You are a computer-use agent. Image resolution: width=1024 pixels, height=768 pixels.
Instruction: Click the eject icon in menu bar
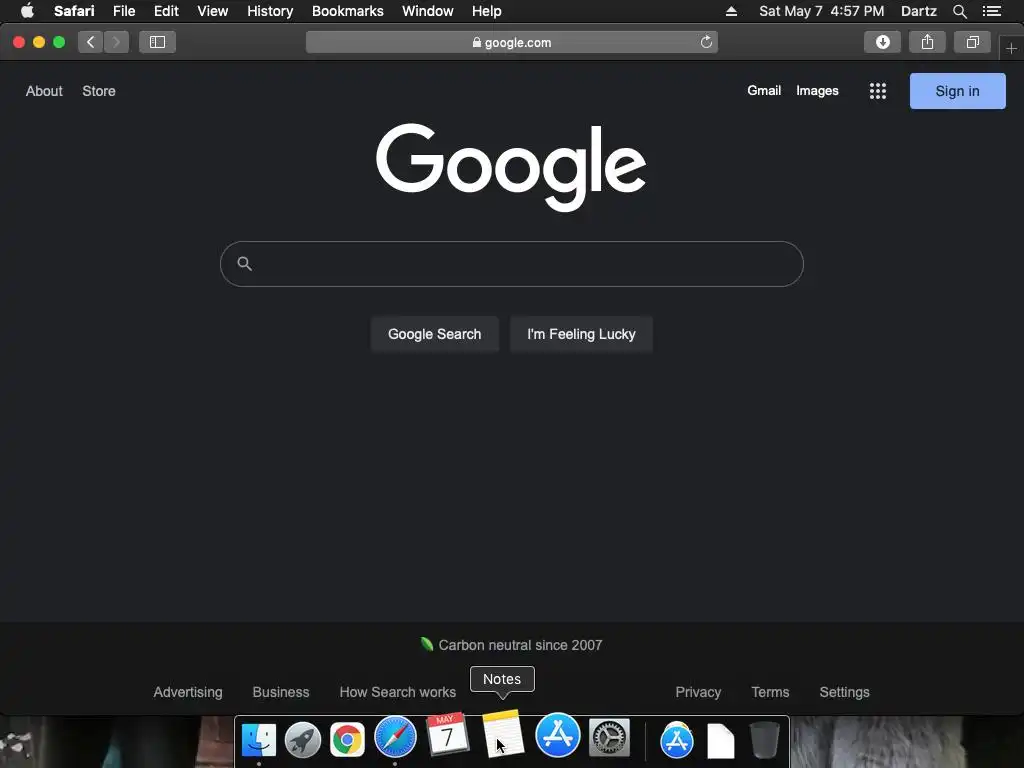tap(731, 11)
